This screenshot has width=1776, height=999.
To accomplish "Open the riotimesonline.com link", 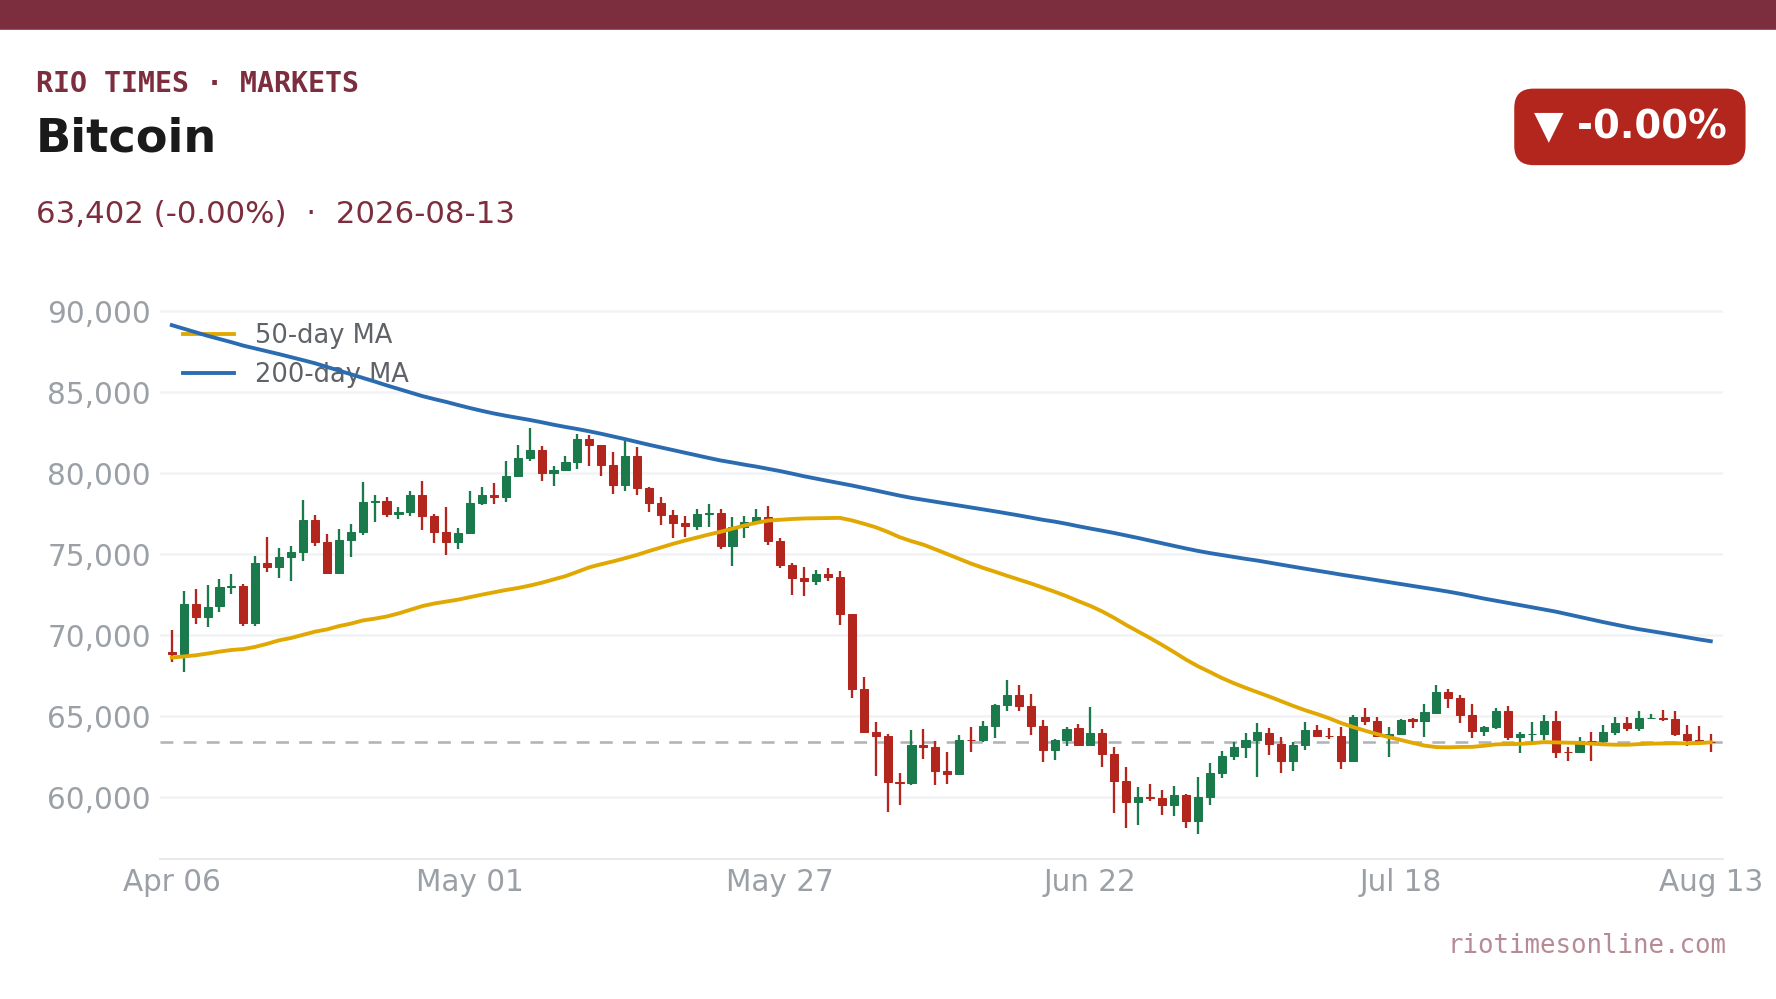I will click(1587, 944).
